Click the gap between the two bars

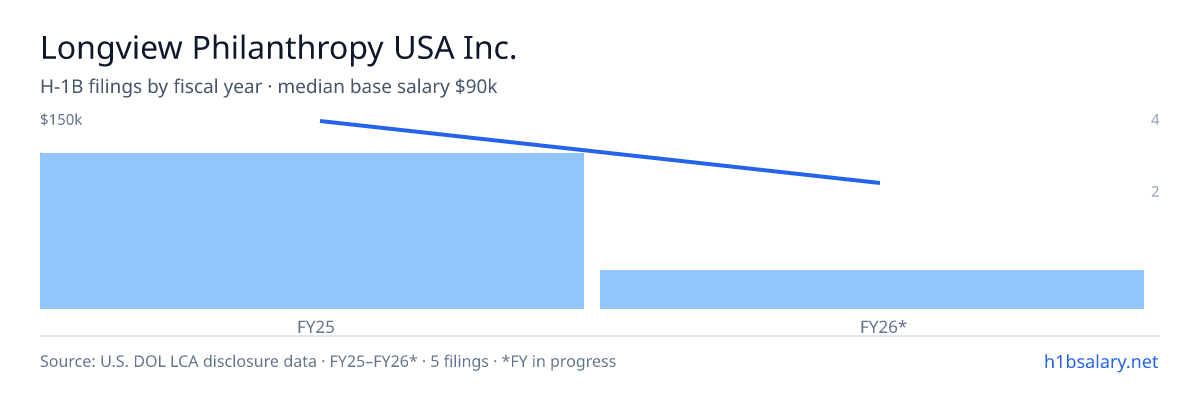(592, 231)
